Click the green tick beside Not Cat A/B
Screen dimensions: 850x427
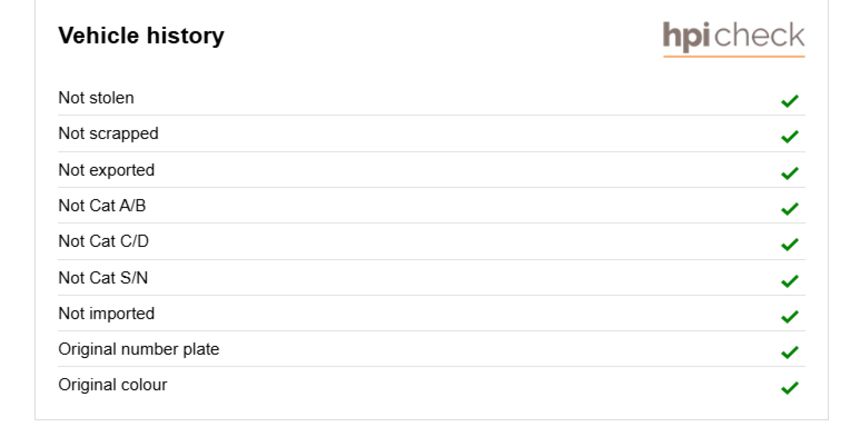point(790,209)
